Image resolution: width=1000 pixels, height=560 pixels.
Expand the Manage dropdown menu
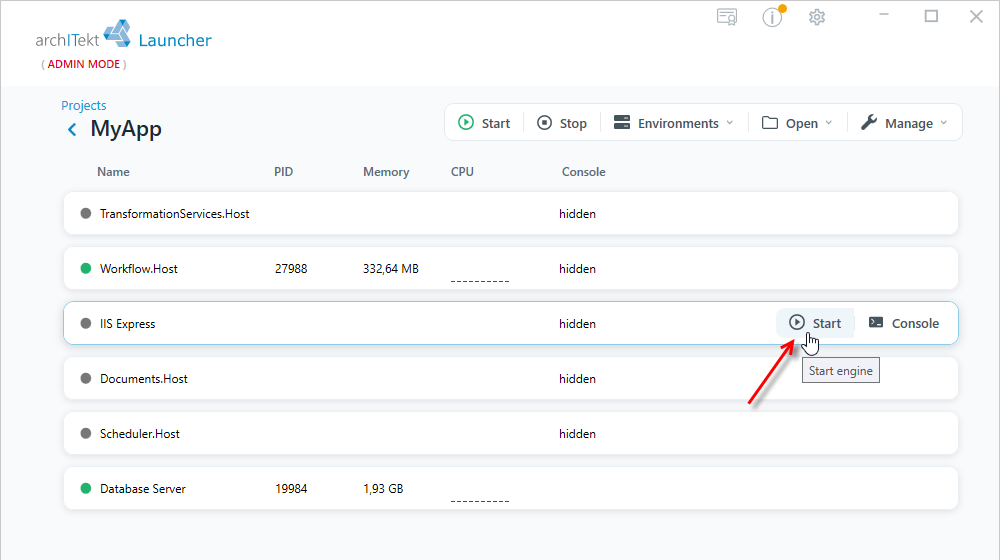coord(904,123)
